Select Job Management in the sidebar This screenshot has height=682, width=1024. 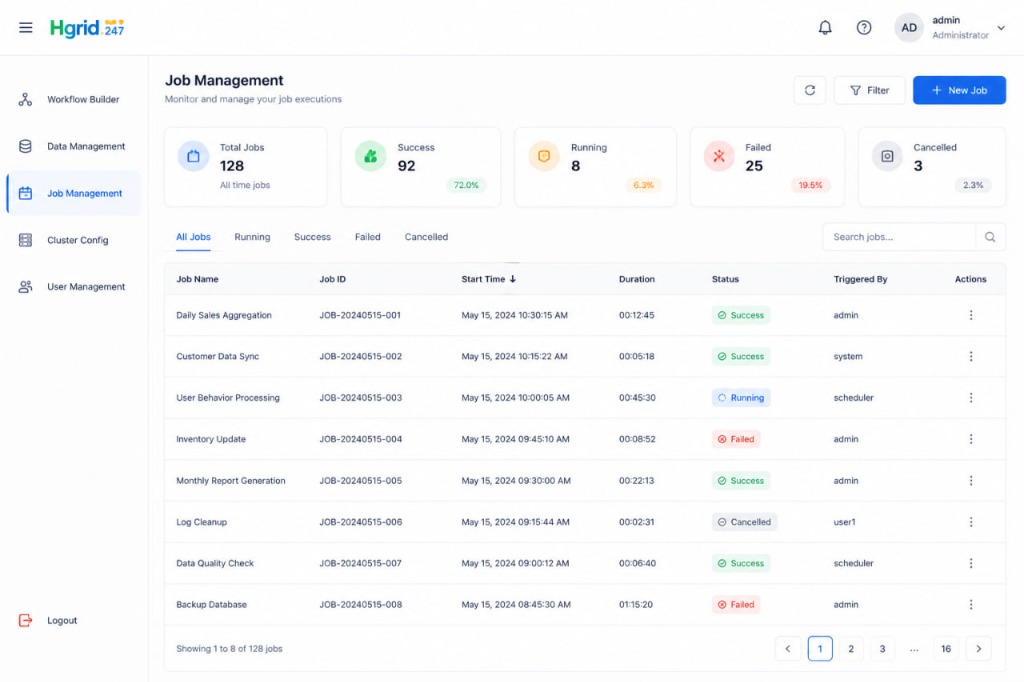click(73, 193)
